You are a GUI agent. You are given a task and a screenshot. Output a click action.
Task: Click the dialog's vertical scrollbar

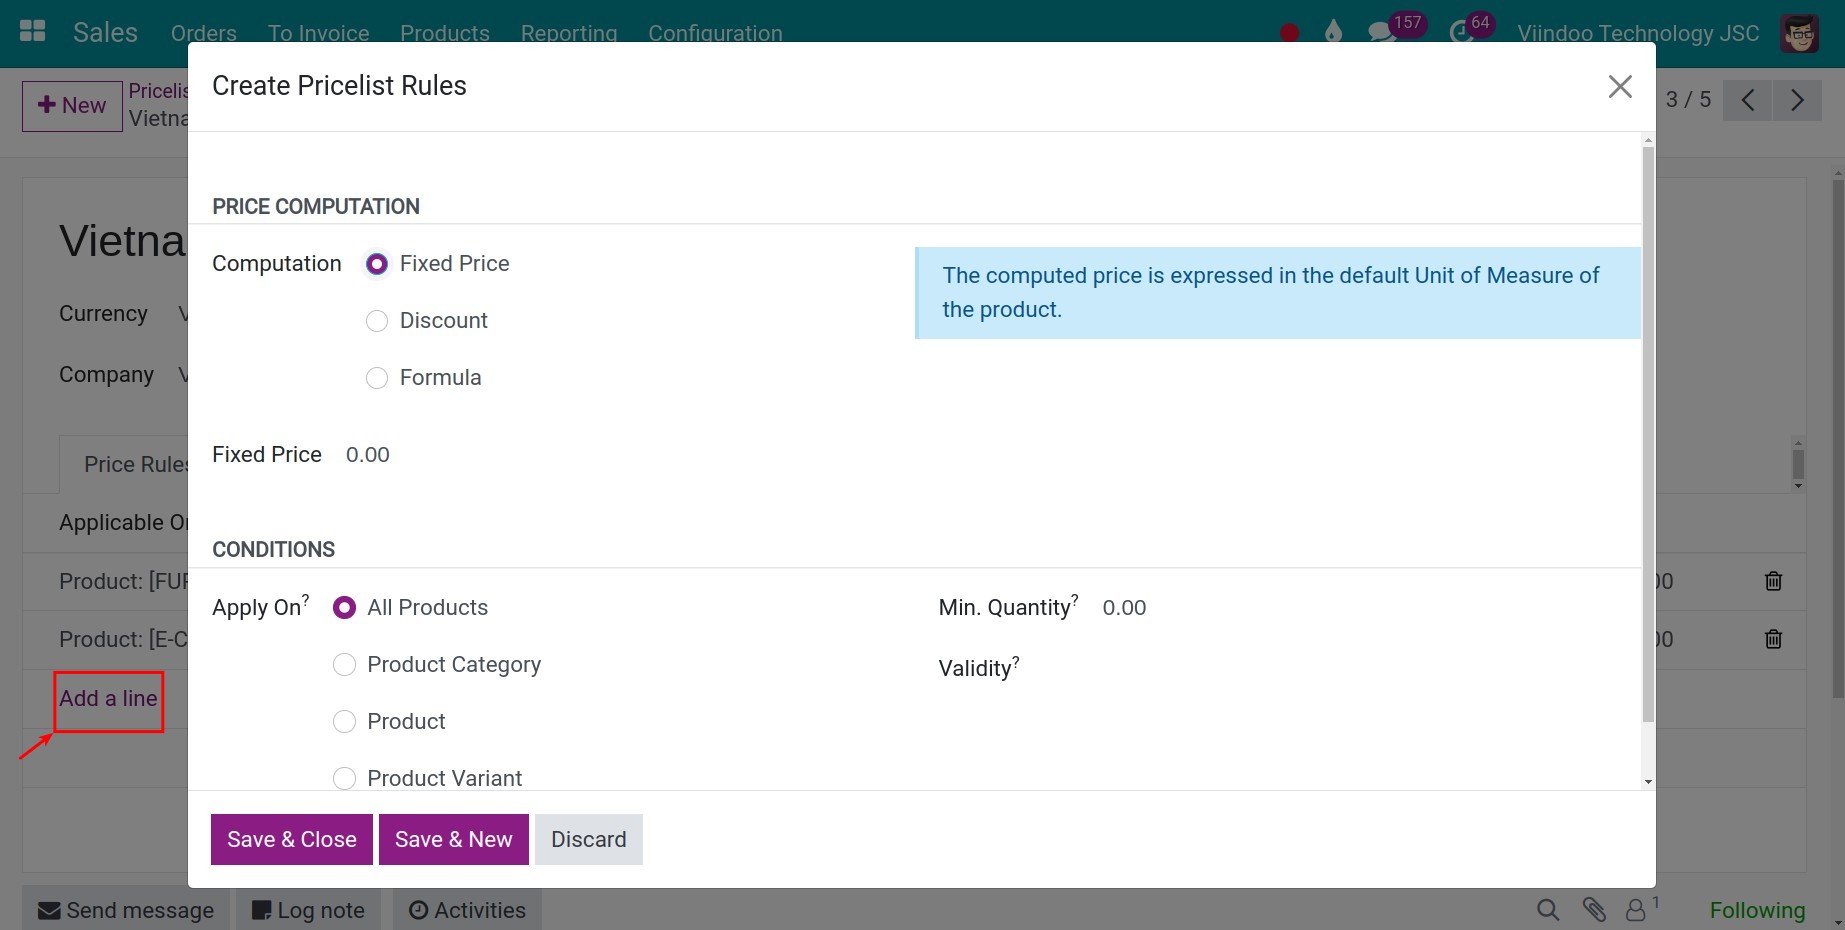pos(1648,434)
